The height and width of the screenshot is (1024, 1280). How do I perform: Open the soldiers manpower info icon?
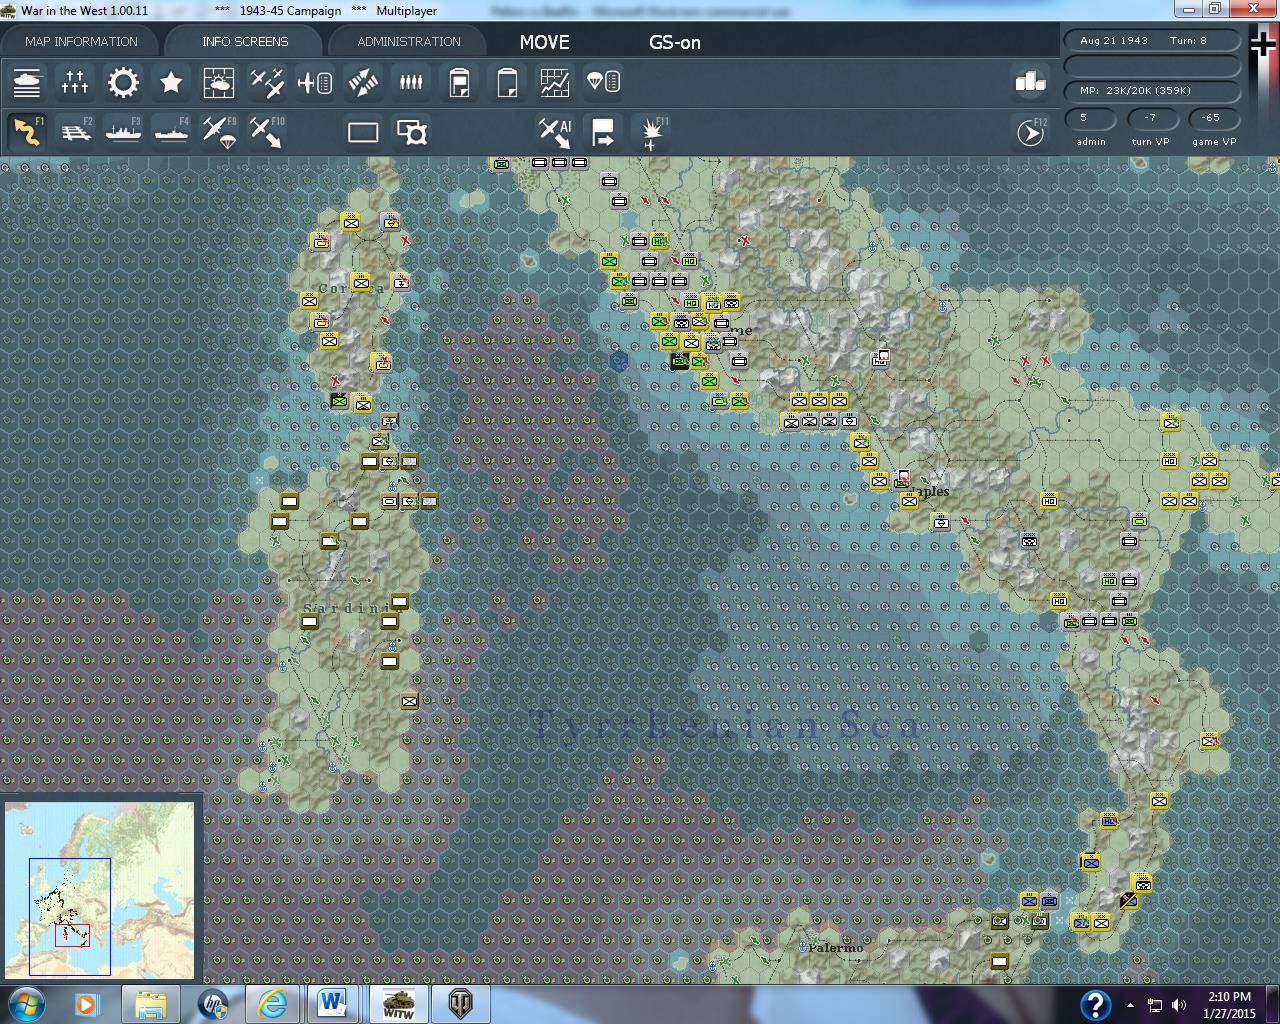point(411,82)
